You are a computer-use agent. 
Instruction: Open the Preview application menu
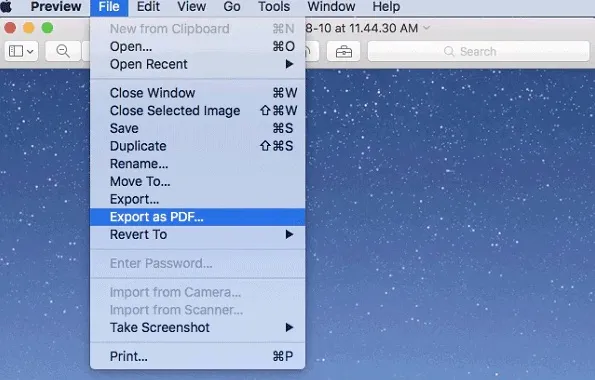(56, 6)
